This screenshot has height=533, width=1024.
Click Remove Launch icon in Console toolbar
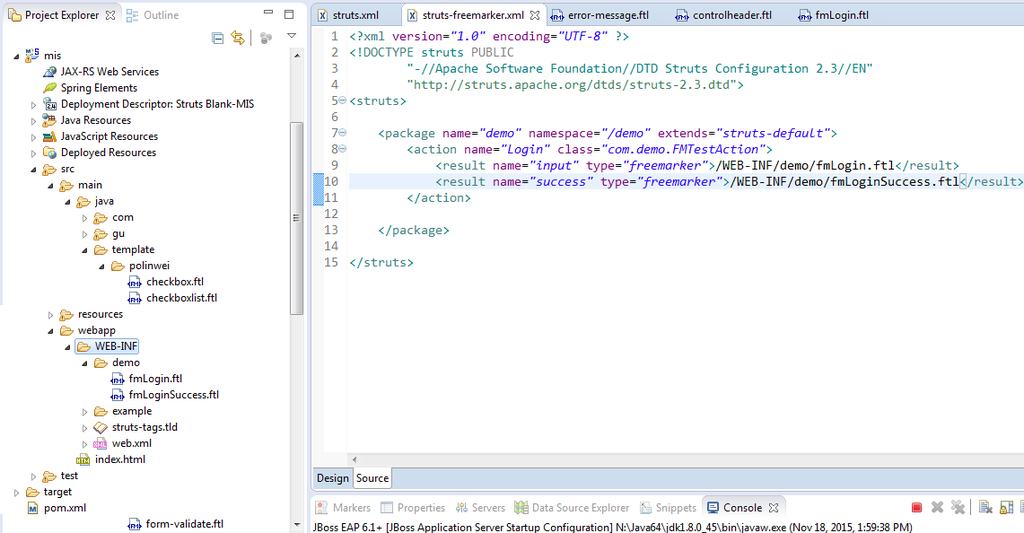(x=937, y=508)
